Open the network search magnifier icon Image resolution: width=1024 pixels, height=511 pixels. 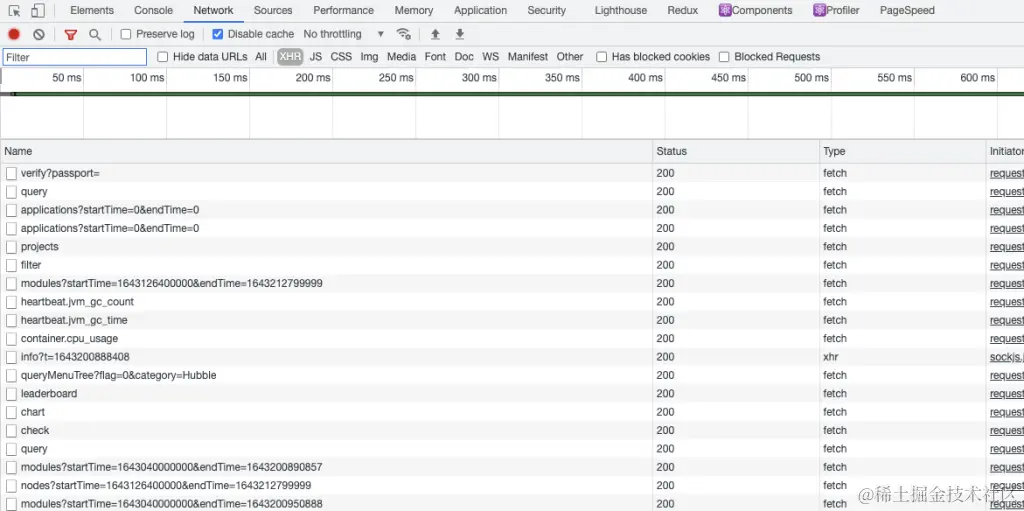tap(95, 35)
